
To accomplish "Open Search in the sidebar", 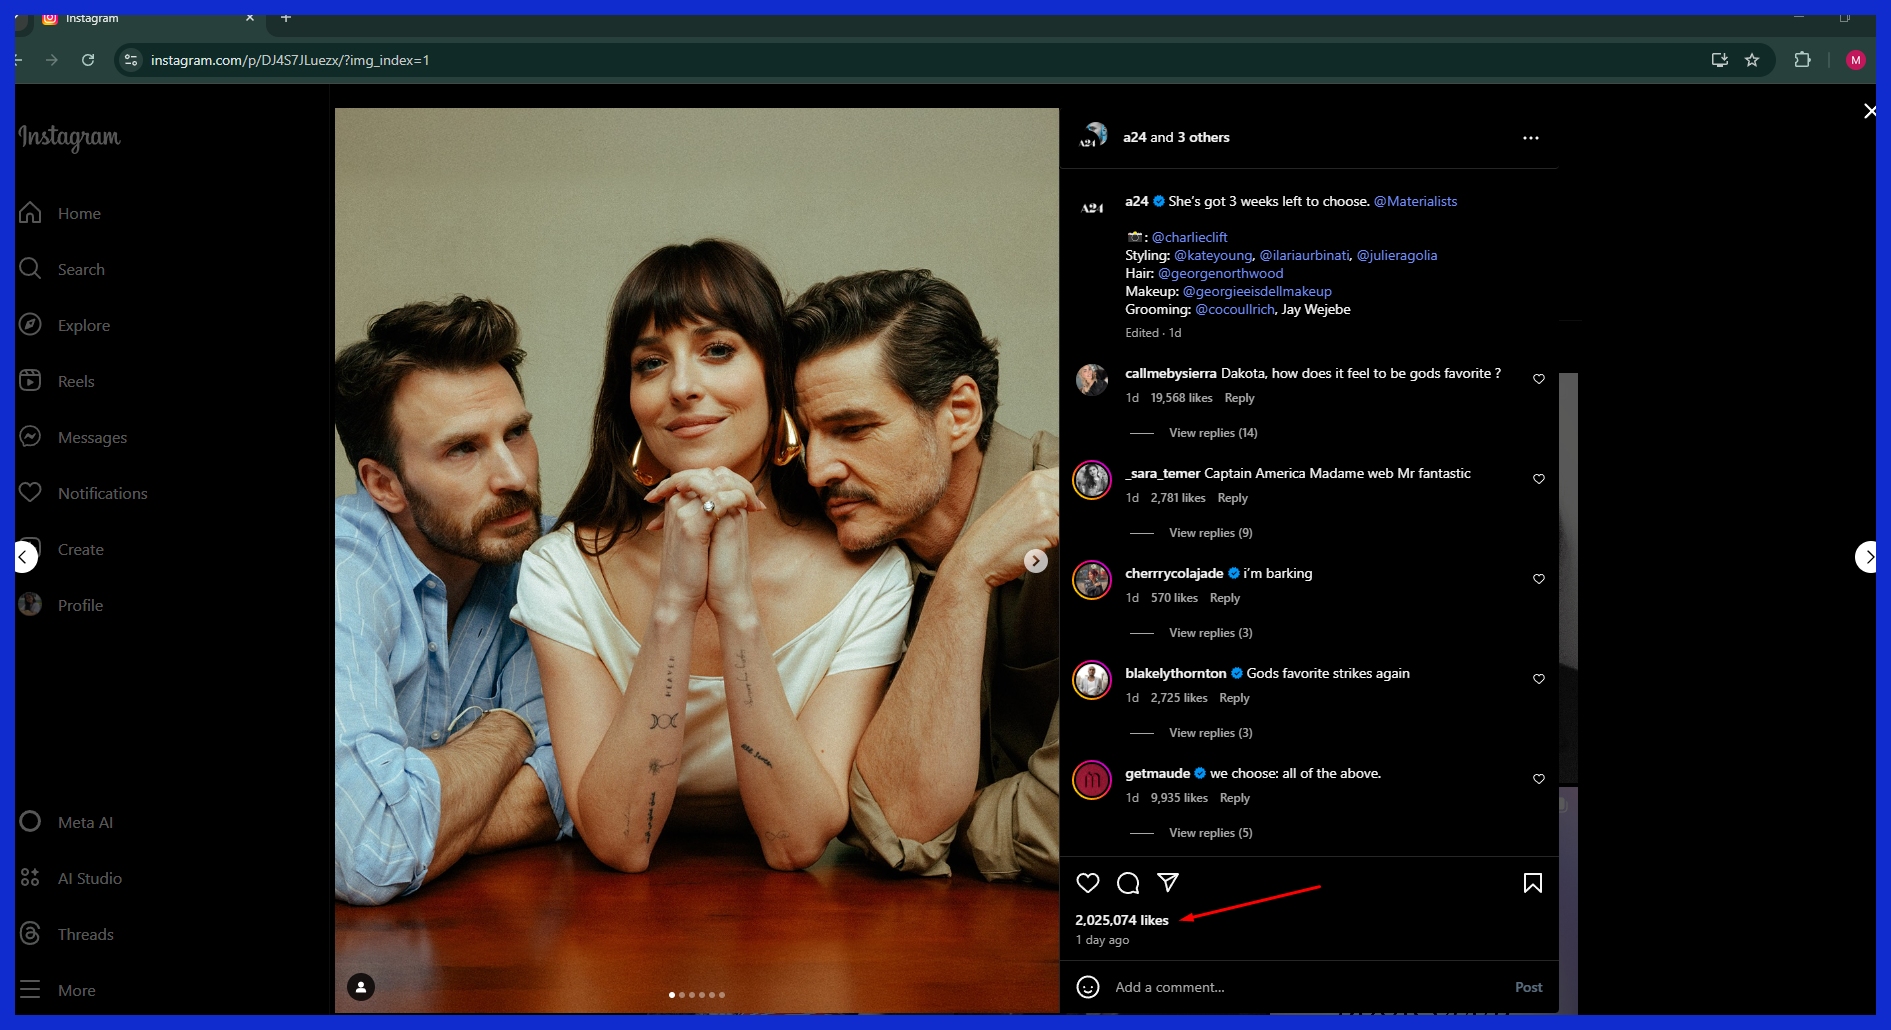I will click(x=62, y=269).
